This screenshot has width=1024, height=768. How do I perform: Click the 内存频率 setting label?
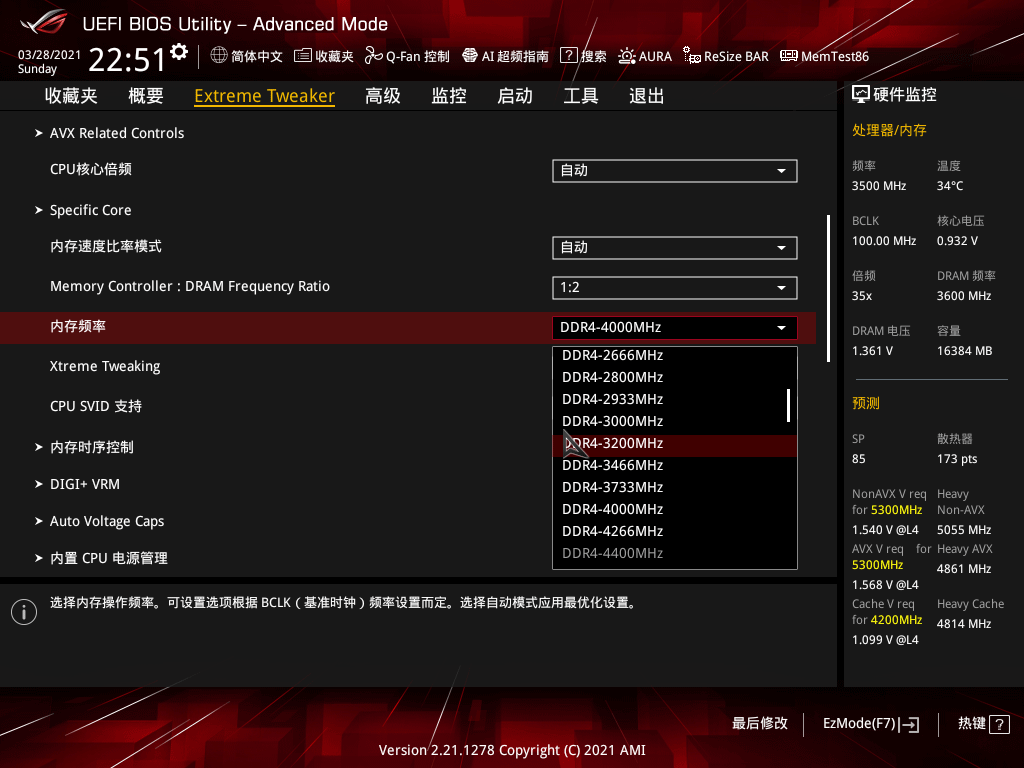pos(78,327)
